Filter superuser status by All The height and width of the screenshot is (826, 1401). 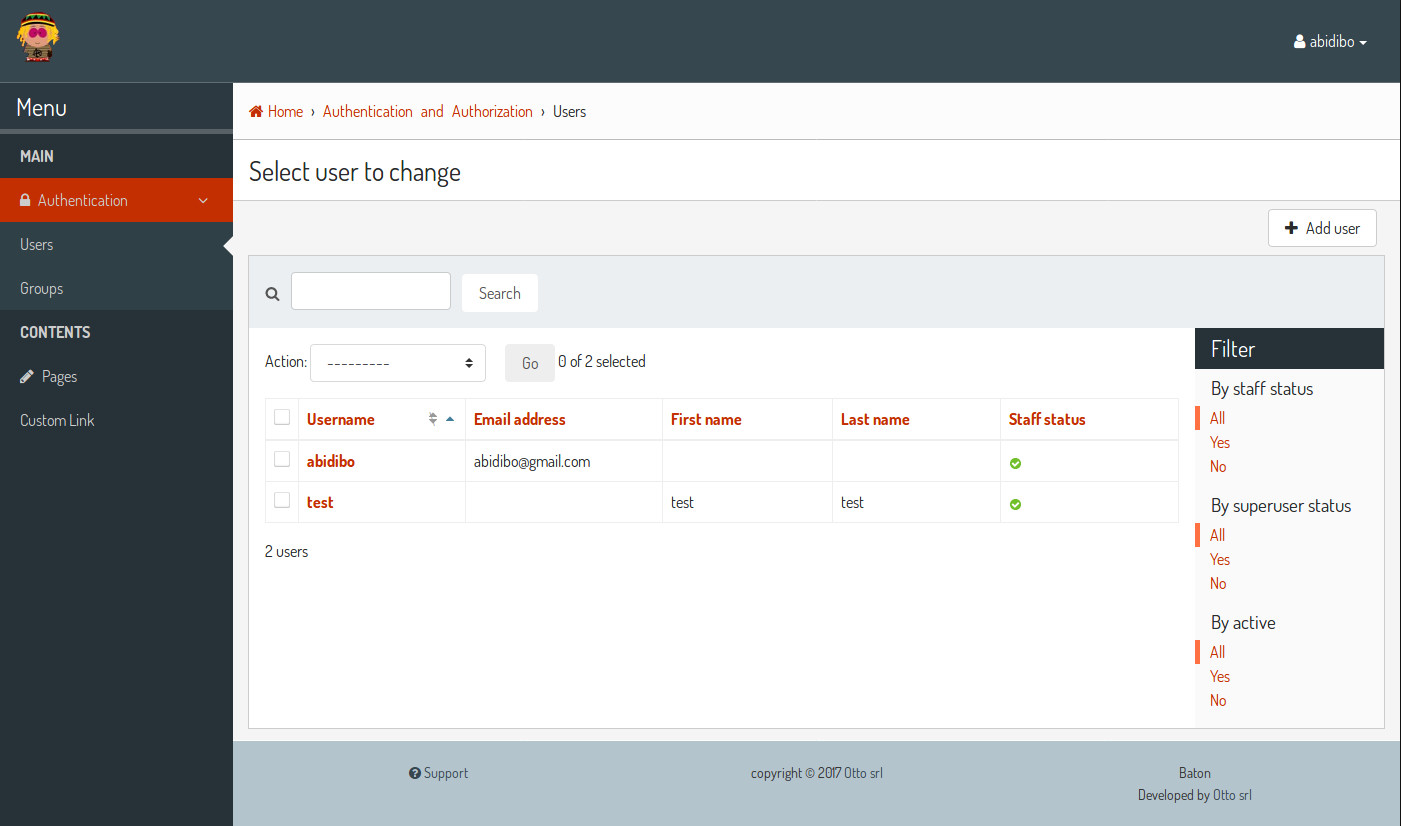click(x=1217, y=535)
